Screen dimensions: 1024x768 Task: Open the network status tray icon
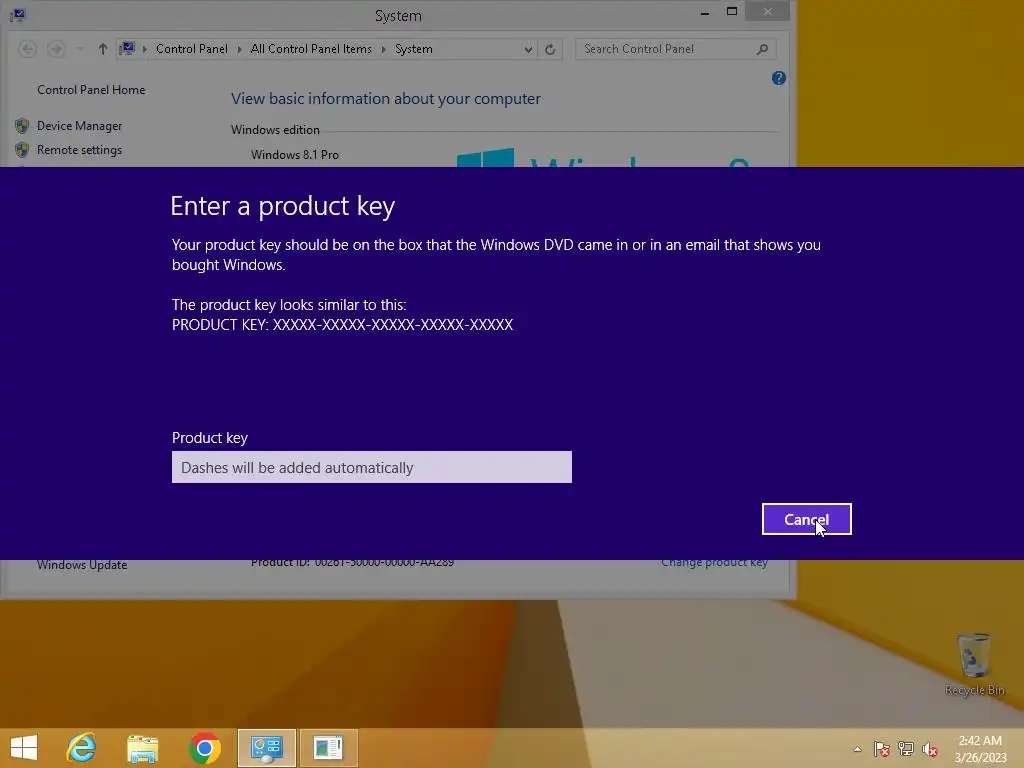tap(906, 749)
